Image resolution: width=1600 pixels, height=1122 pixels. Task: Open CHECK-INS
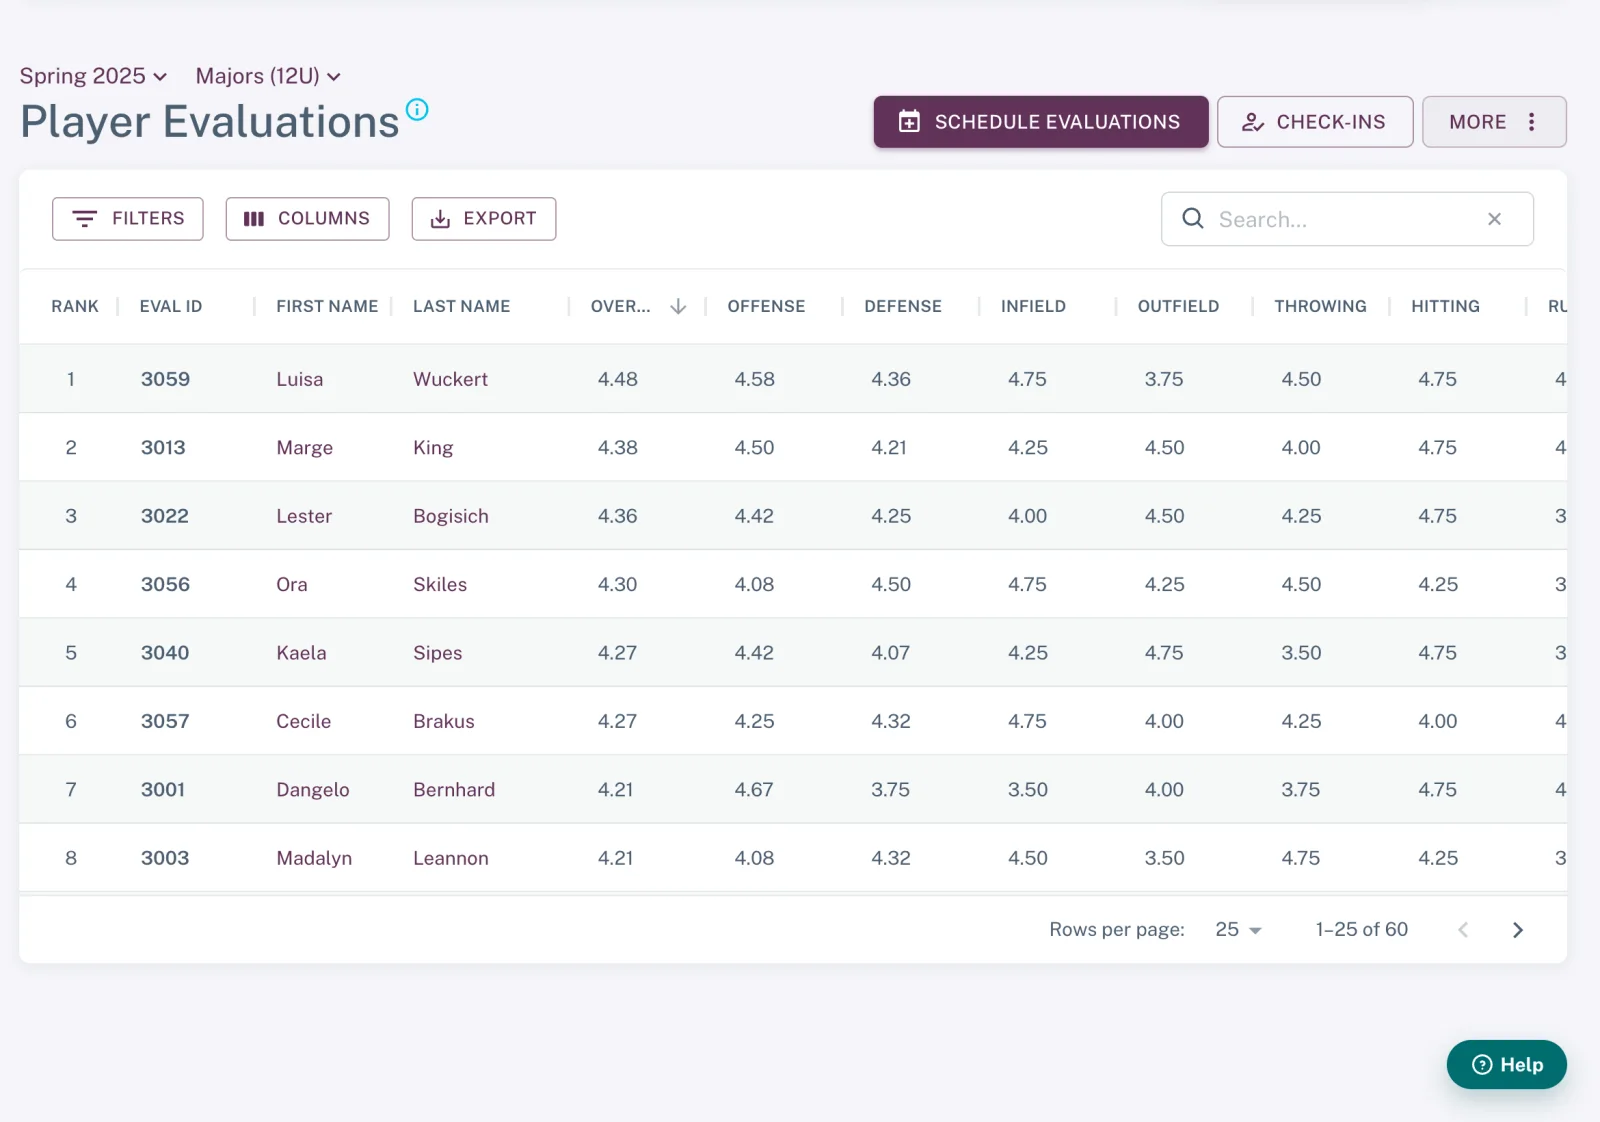coord(1315,122)
